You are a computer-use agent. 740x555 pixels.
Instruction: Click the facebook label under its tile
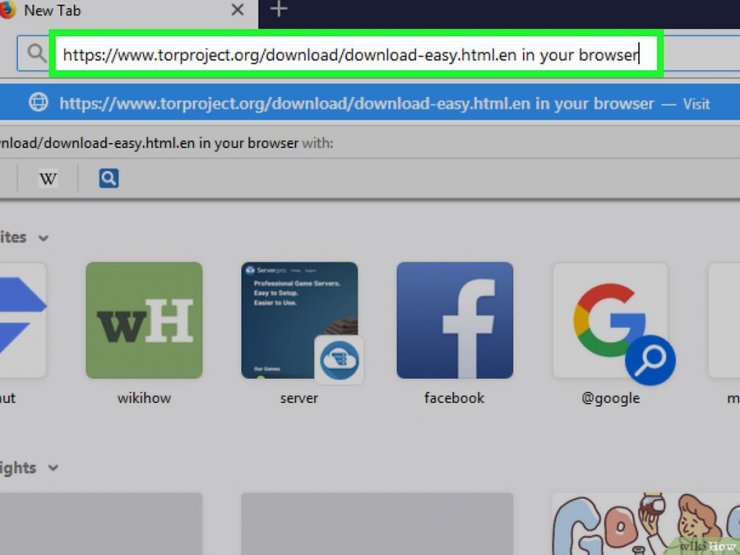point(454,398)
